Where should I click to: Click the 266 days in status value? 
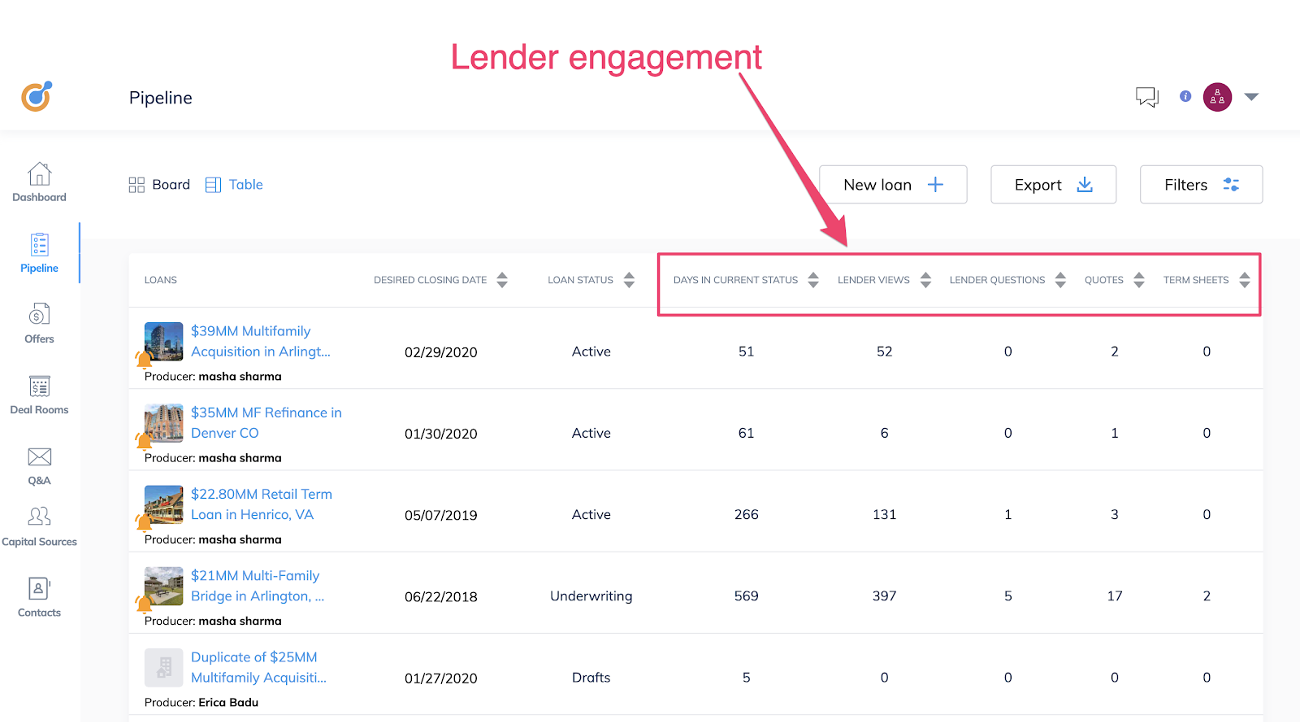click(746, 515)
